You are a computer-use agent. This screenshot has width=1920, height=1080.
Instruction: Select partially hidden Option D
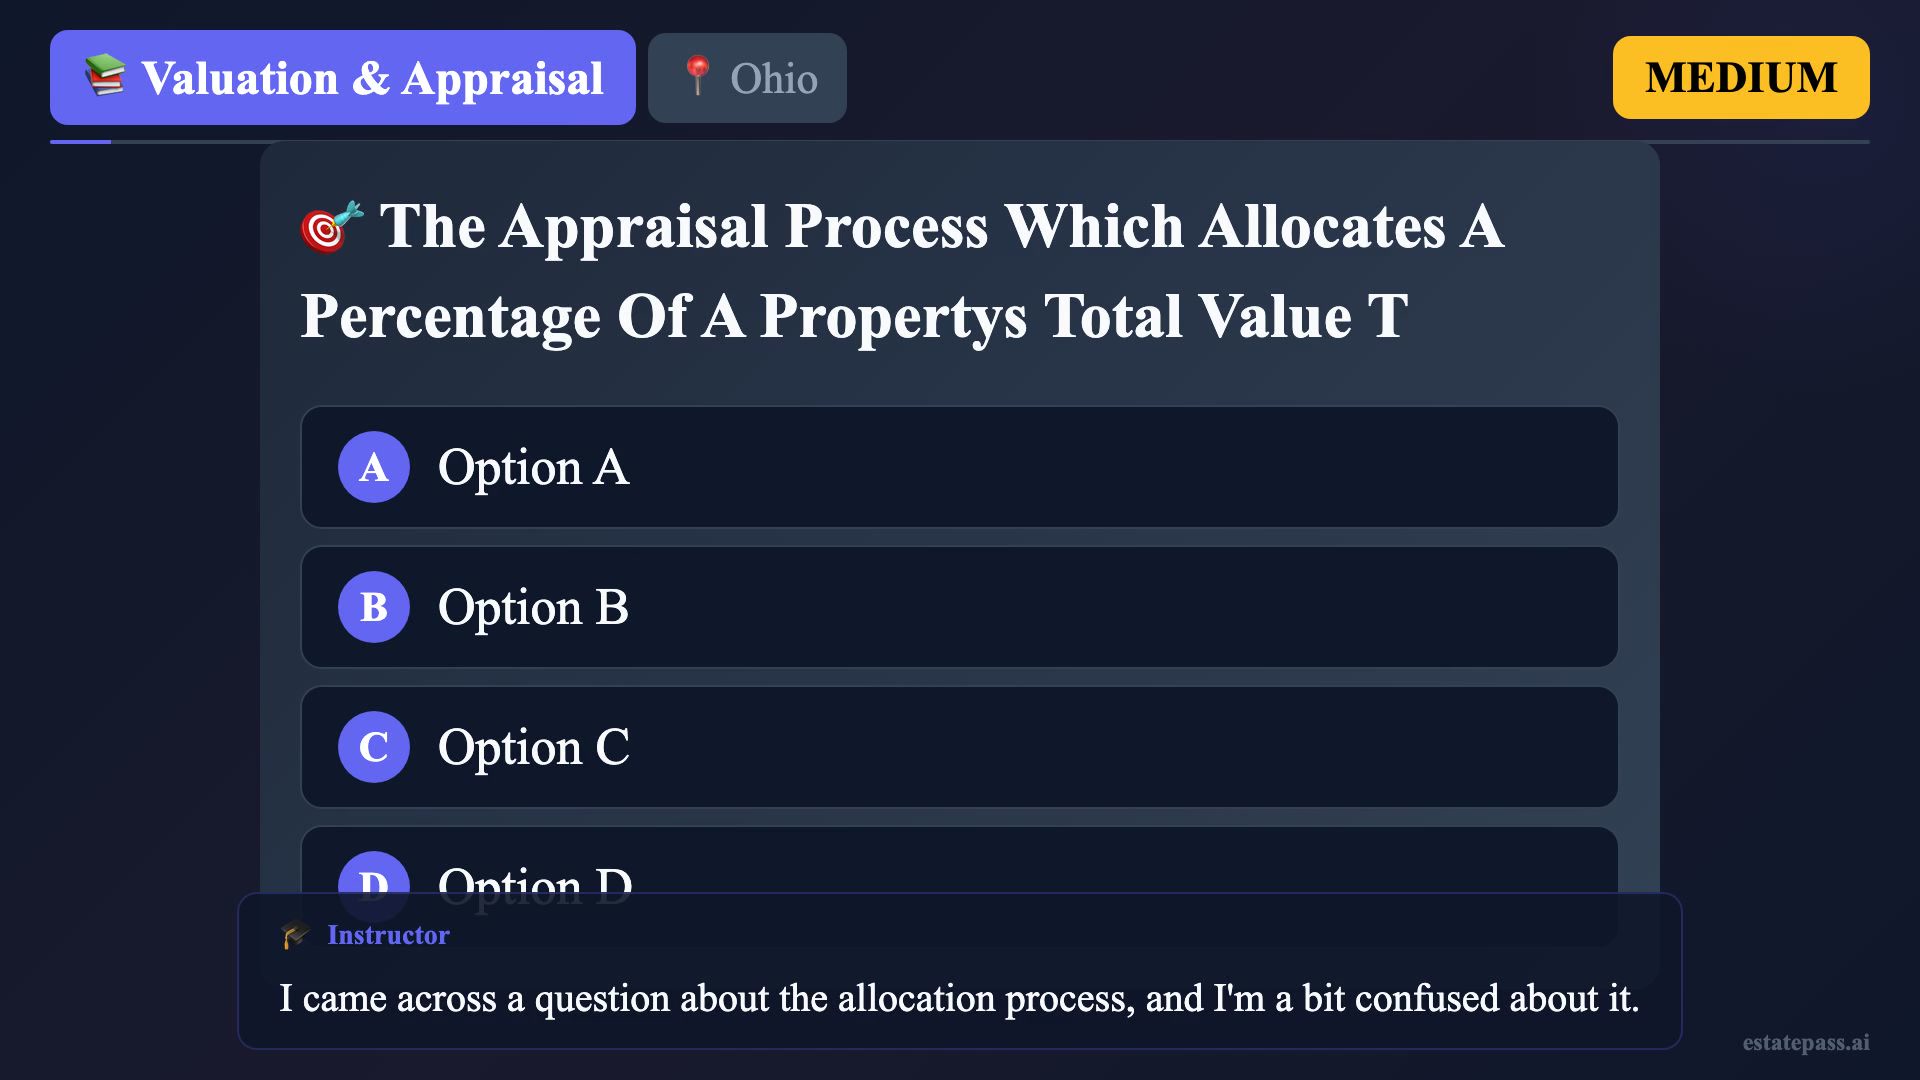click(960, 860)
